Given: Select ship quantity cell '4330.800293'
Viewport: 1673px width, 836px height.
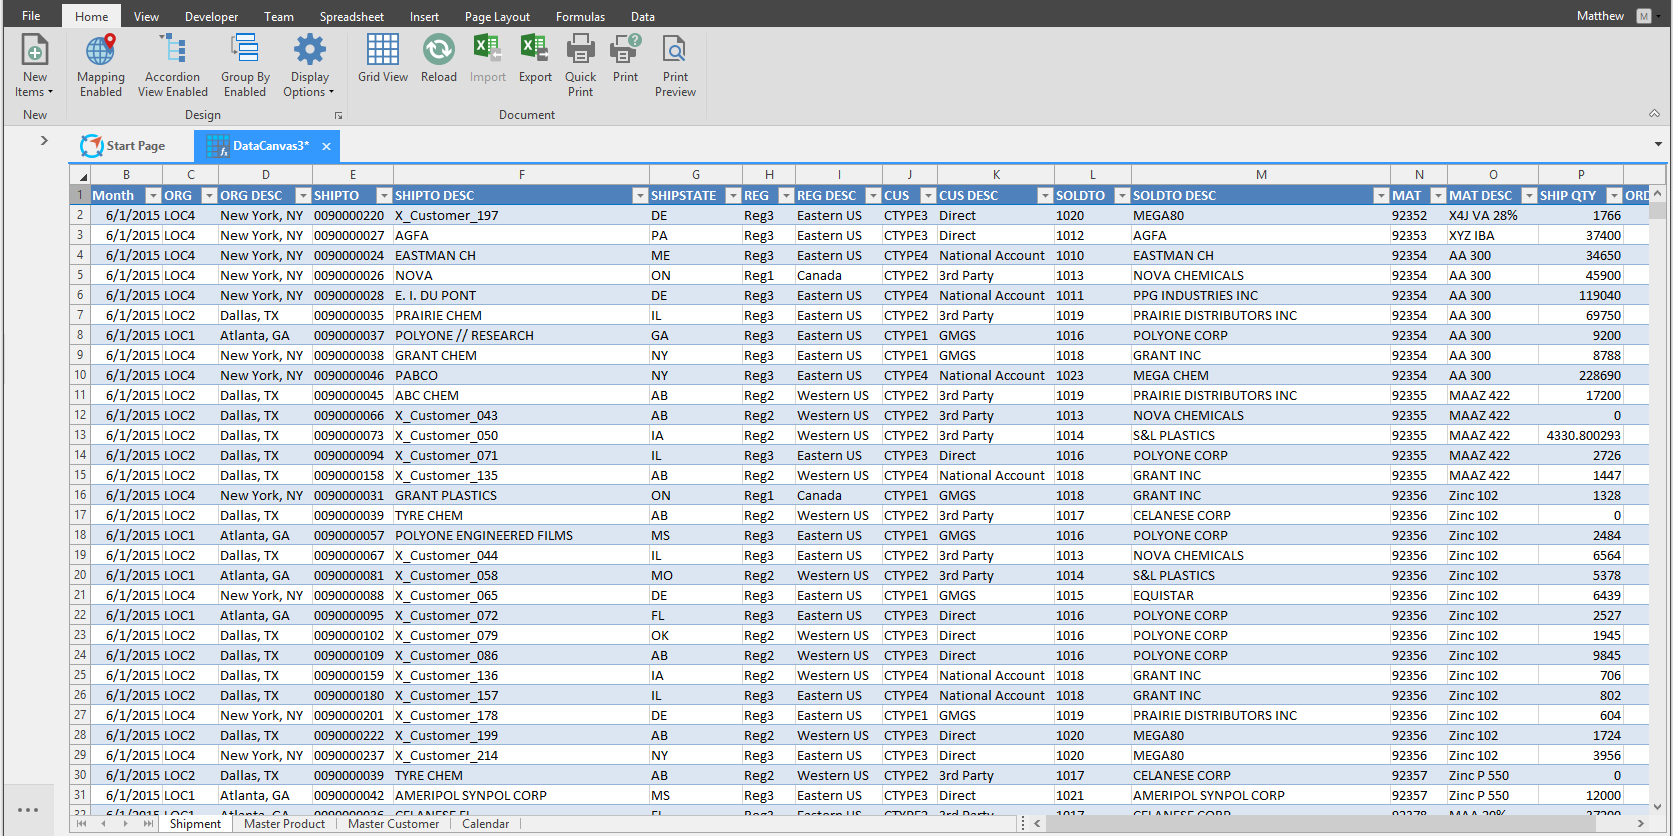Looking at the screenshot, I should [1581, 435].
